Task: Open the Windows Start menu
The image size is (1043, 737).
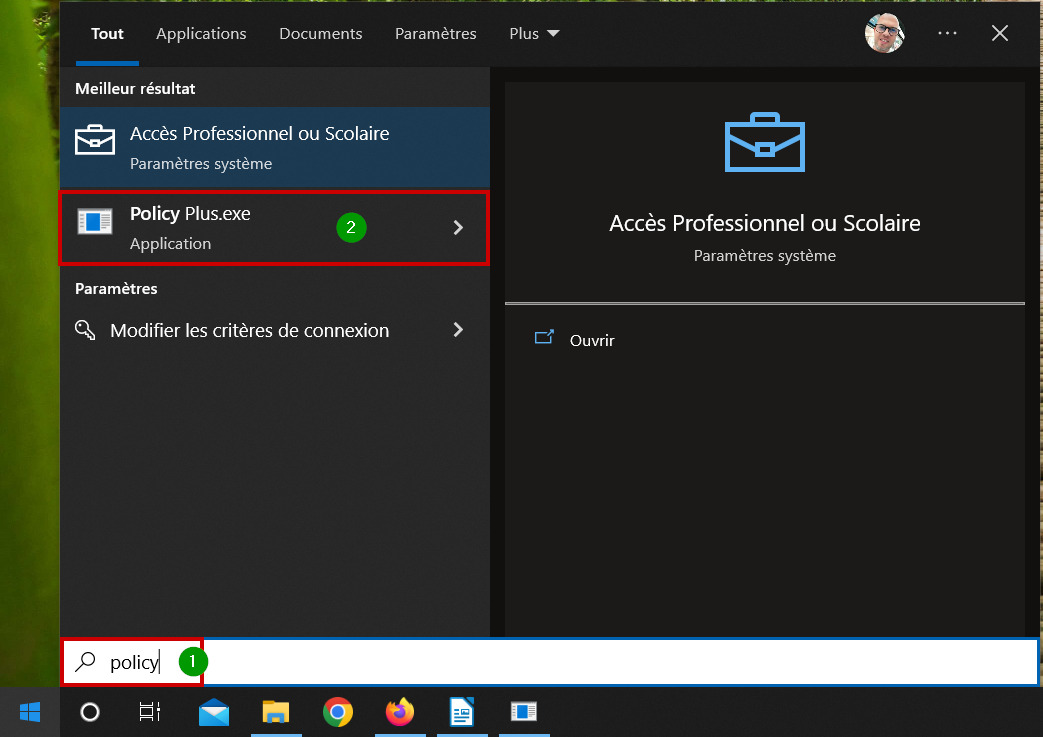Action: coord(30,712)
